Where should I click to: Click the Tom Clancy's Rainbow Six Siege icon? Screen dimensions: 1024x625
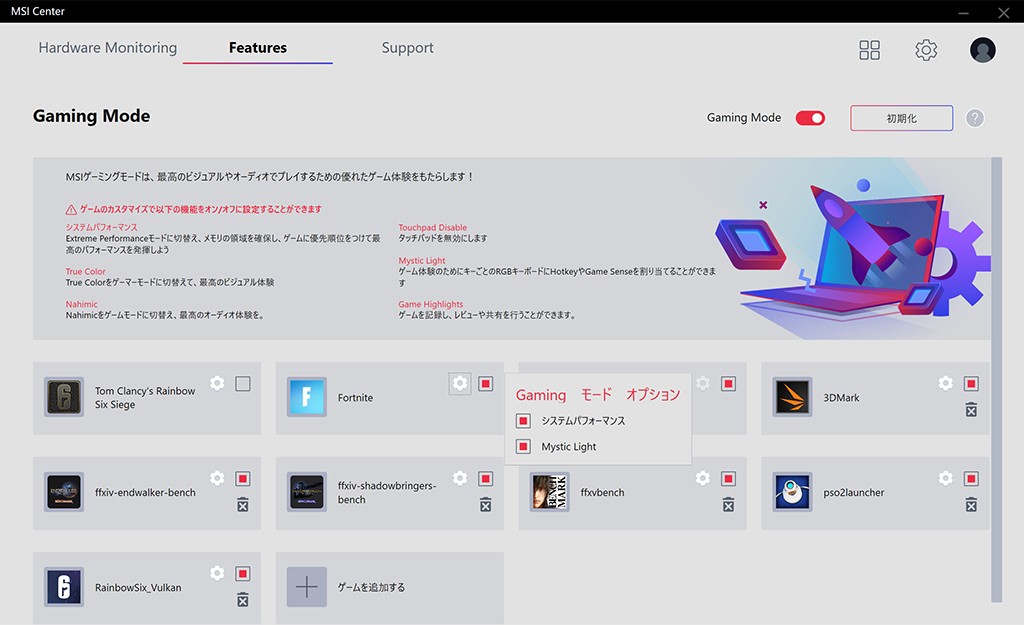pos(63,397)
